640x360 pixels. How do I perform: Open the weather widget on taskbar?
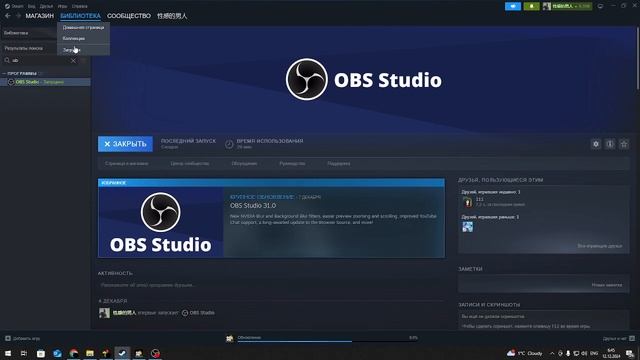[525, 353]
